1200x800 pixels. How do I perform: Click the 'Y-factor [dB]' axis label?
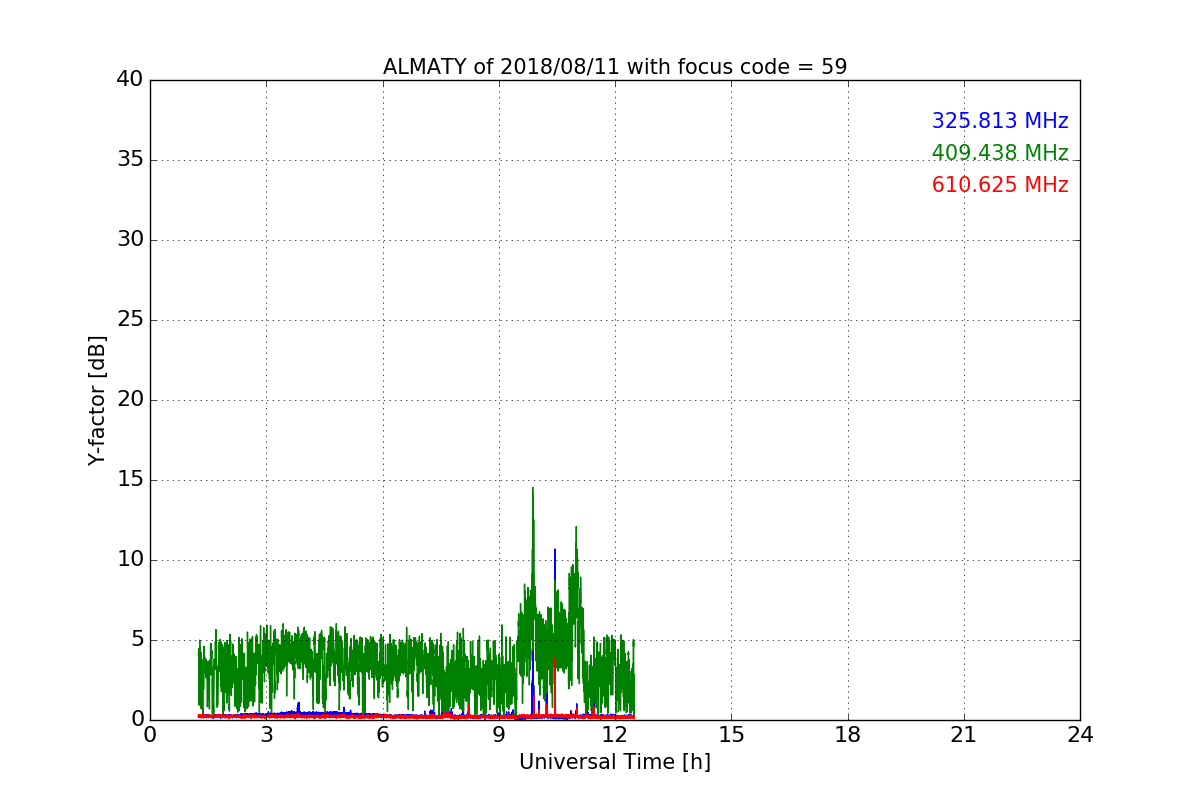tap(97, 400)
